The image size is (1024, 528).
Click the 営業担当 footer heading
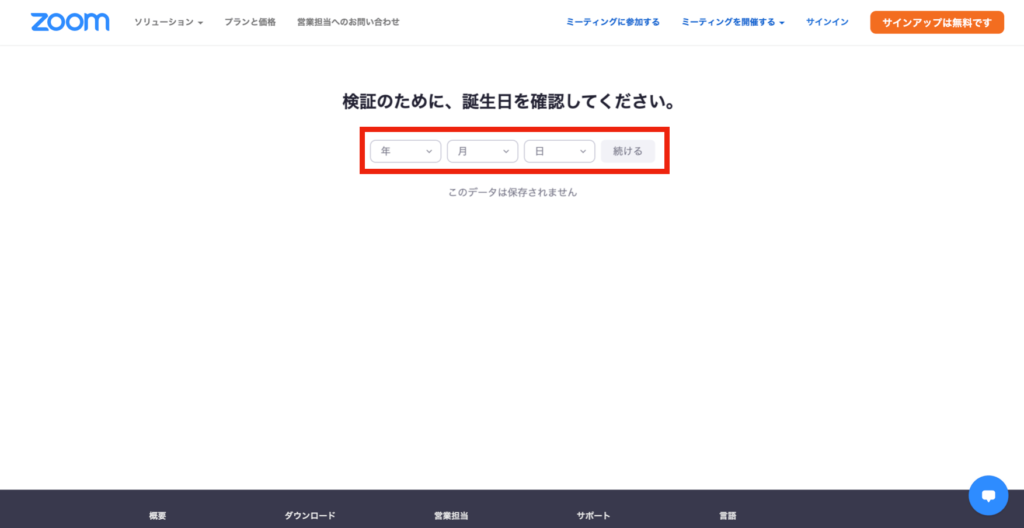449,516
